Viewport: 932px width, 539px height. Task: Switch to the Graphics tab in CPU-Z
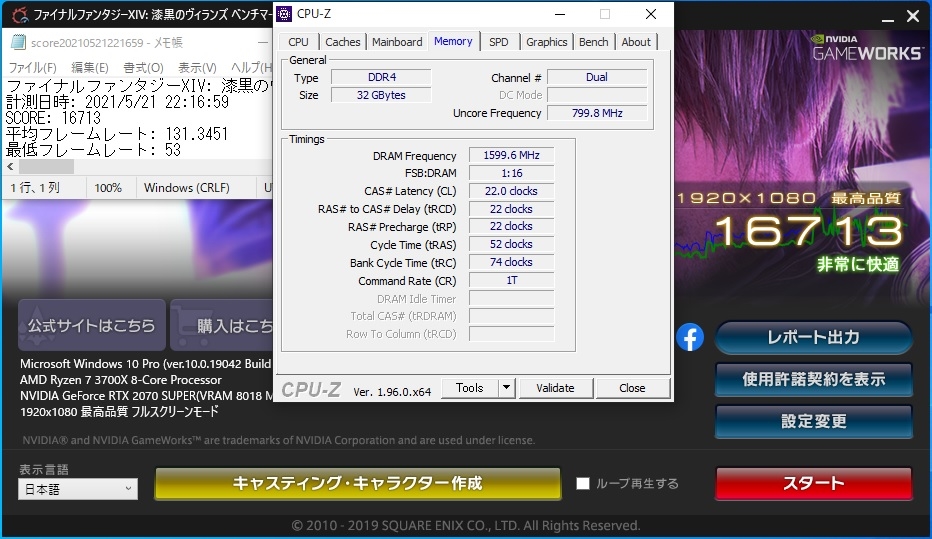coord(546,42)
